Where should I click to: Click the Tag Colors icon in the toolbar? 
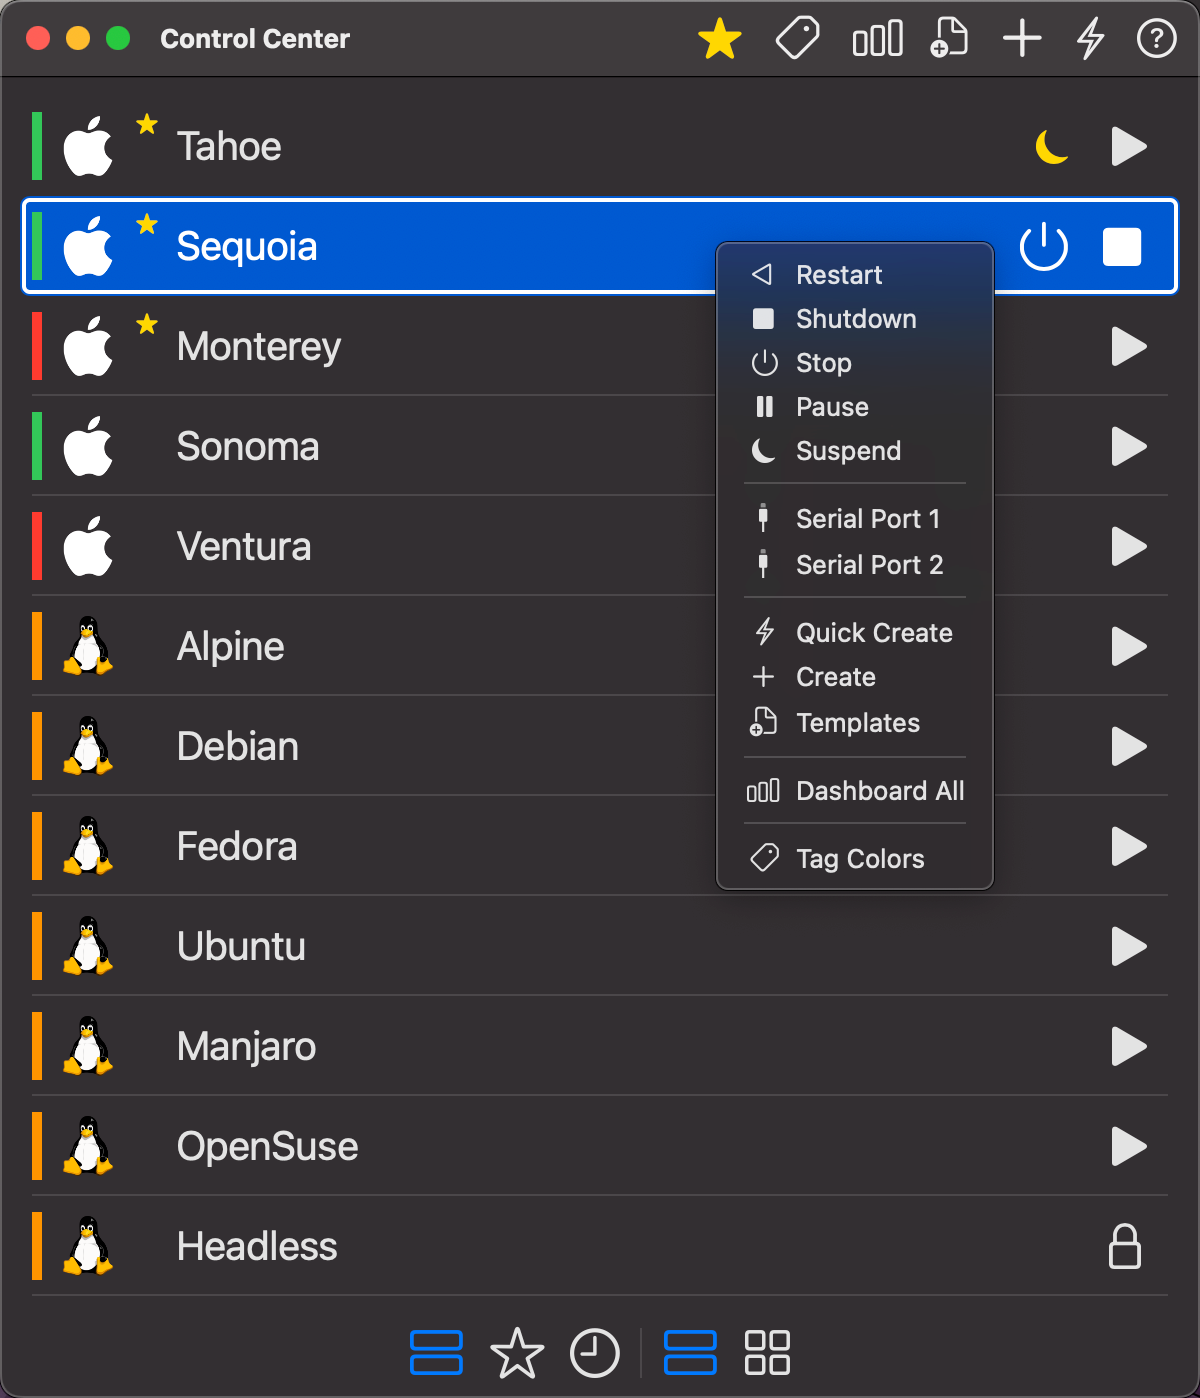pyautogui.click(x=797, y=39)
